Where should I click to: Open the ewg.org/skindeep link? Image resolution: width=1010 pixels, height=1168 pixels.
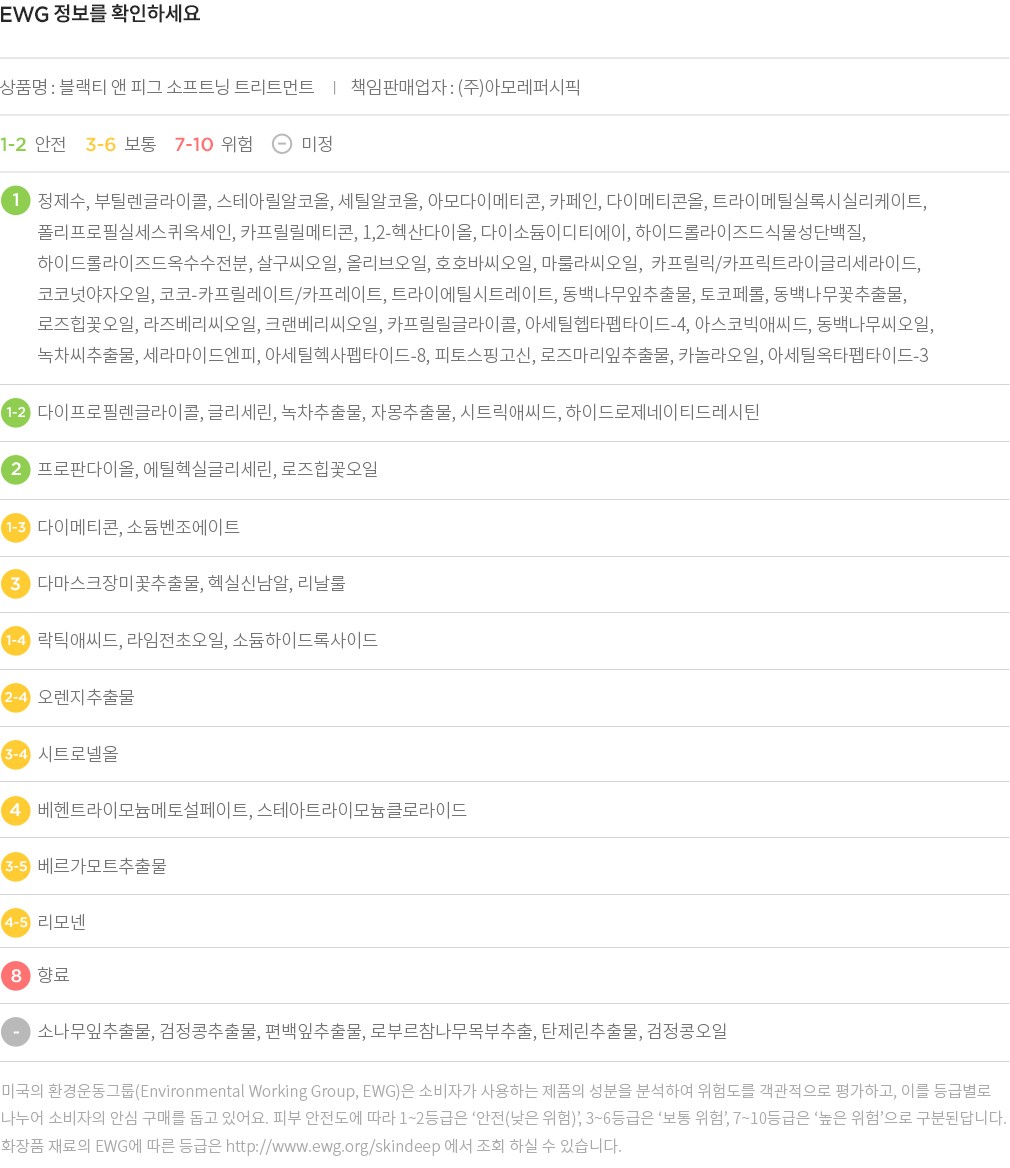346,1146
